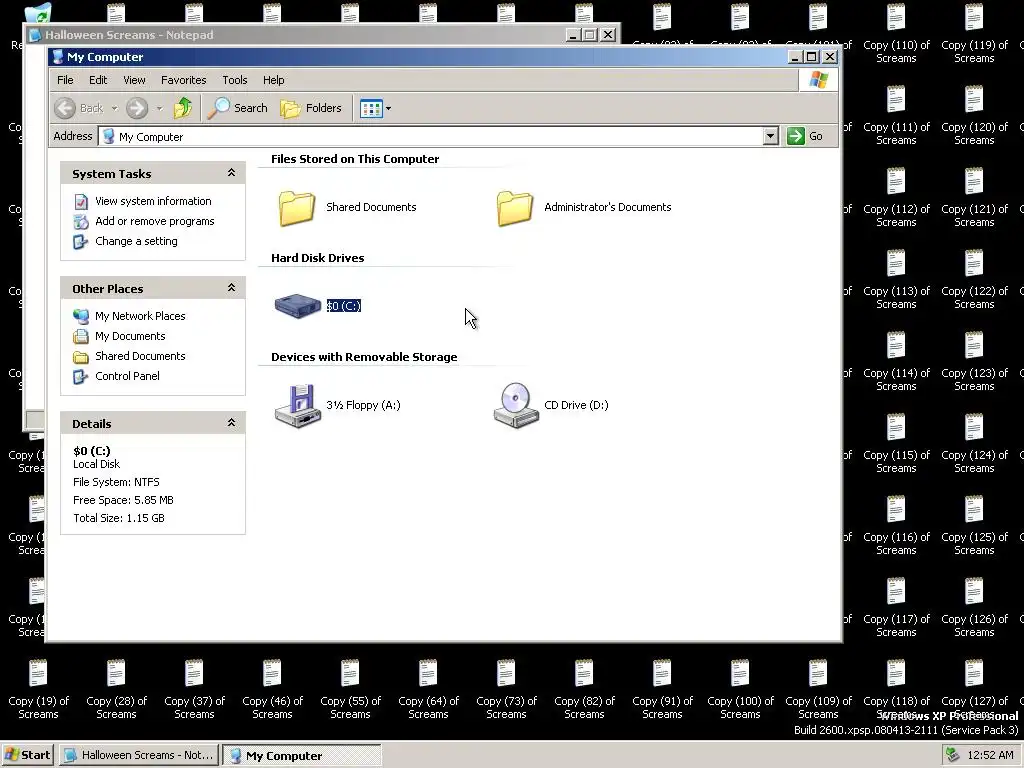This screenshot has width=1024, height=768.
Task: Select Copy (126) of Screams desktop file
Action: (x=974, y=608)
